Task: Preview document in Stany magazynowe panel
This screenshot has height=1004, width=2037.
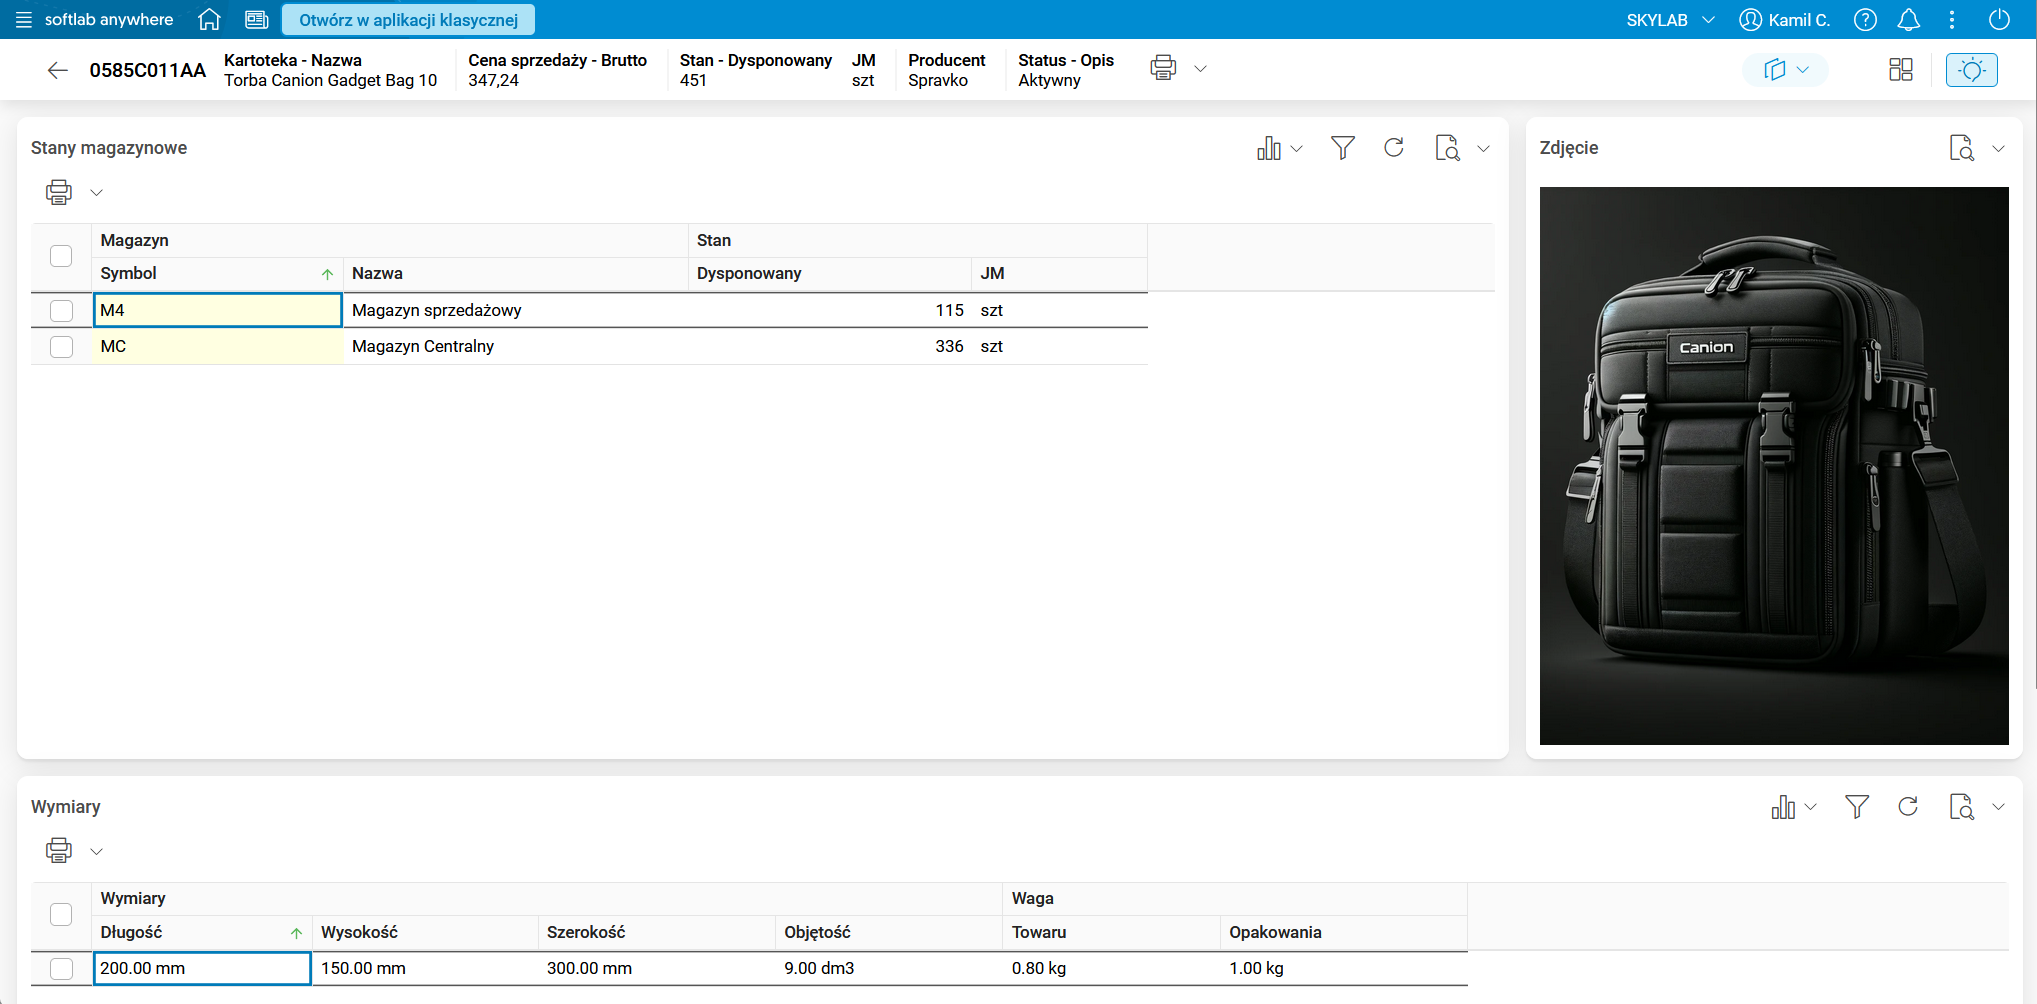Action: click(x=1447, y=148)
